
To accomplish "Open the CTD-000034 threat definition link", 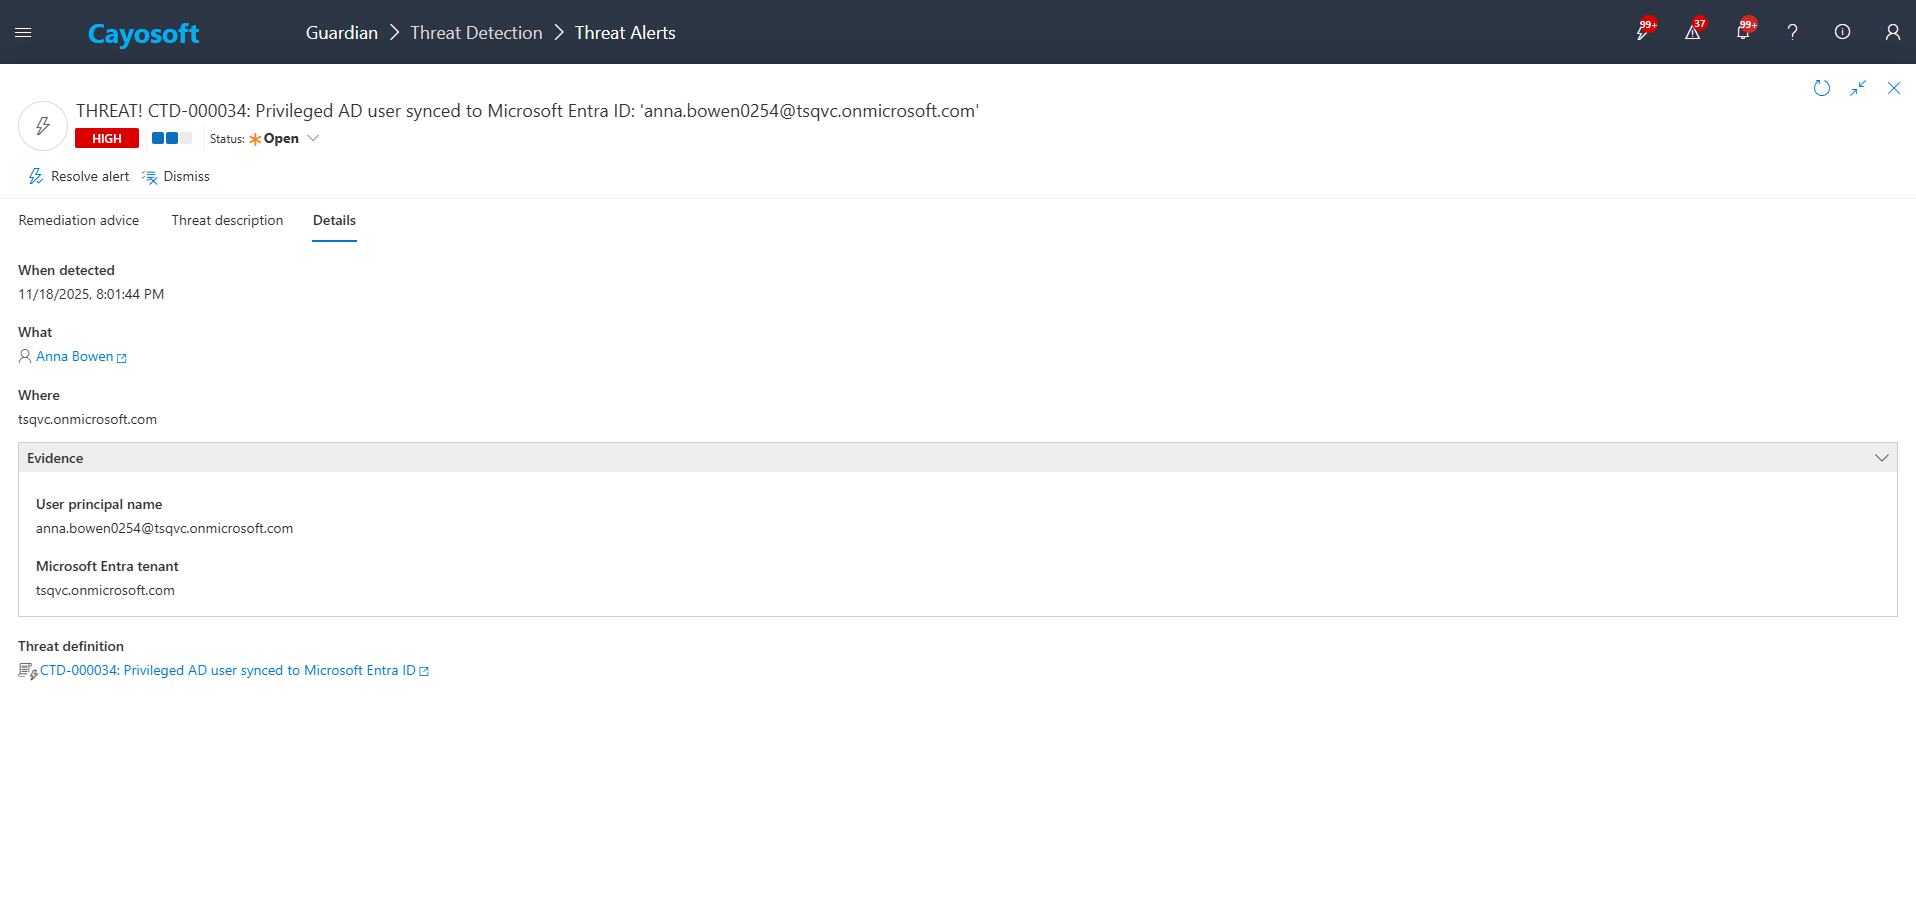I will click(228, 671).
